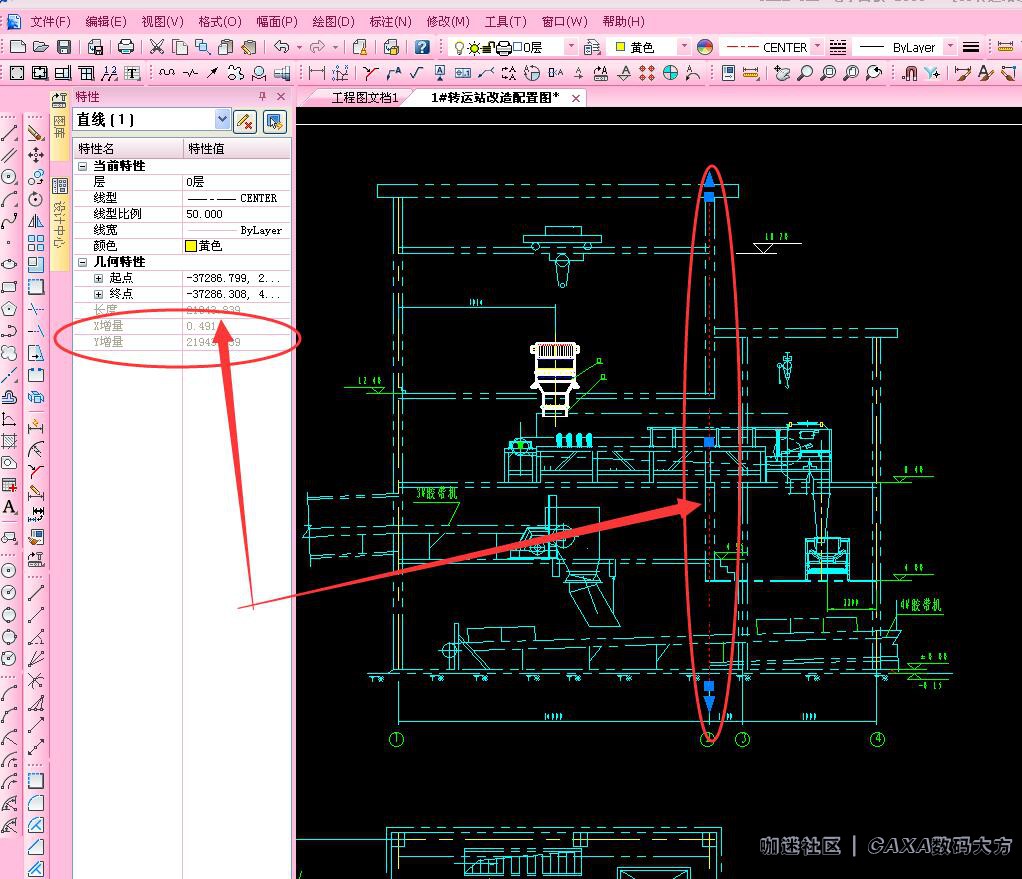Open the 直线 (1) object dropdown
Viewport: 1022px width, 879px height.
pyautogui.click(x=222, y=120)
